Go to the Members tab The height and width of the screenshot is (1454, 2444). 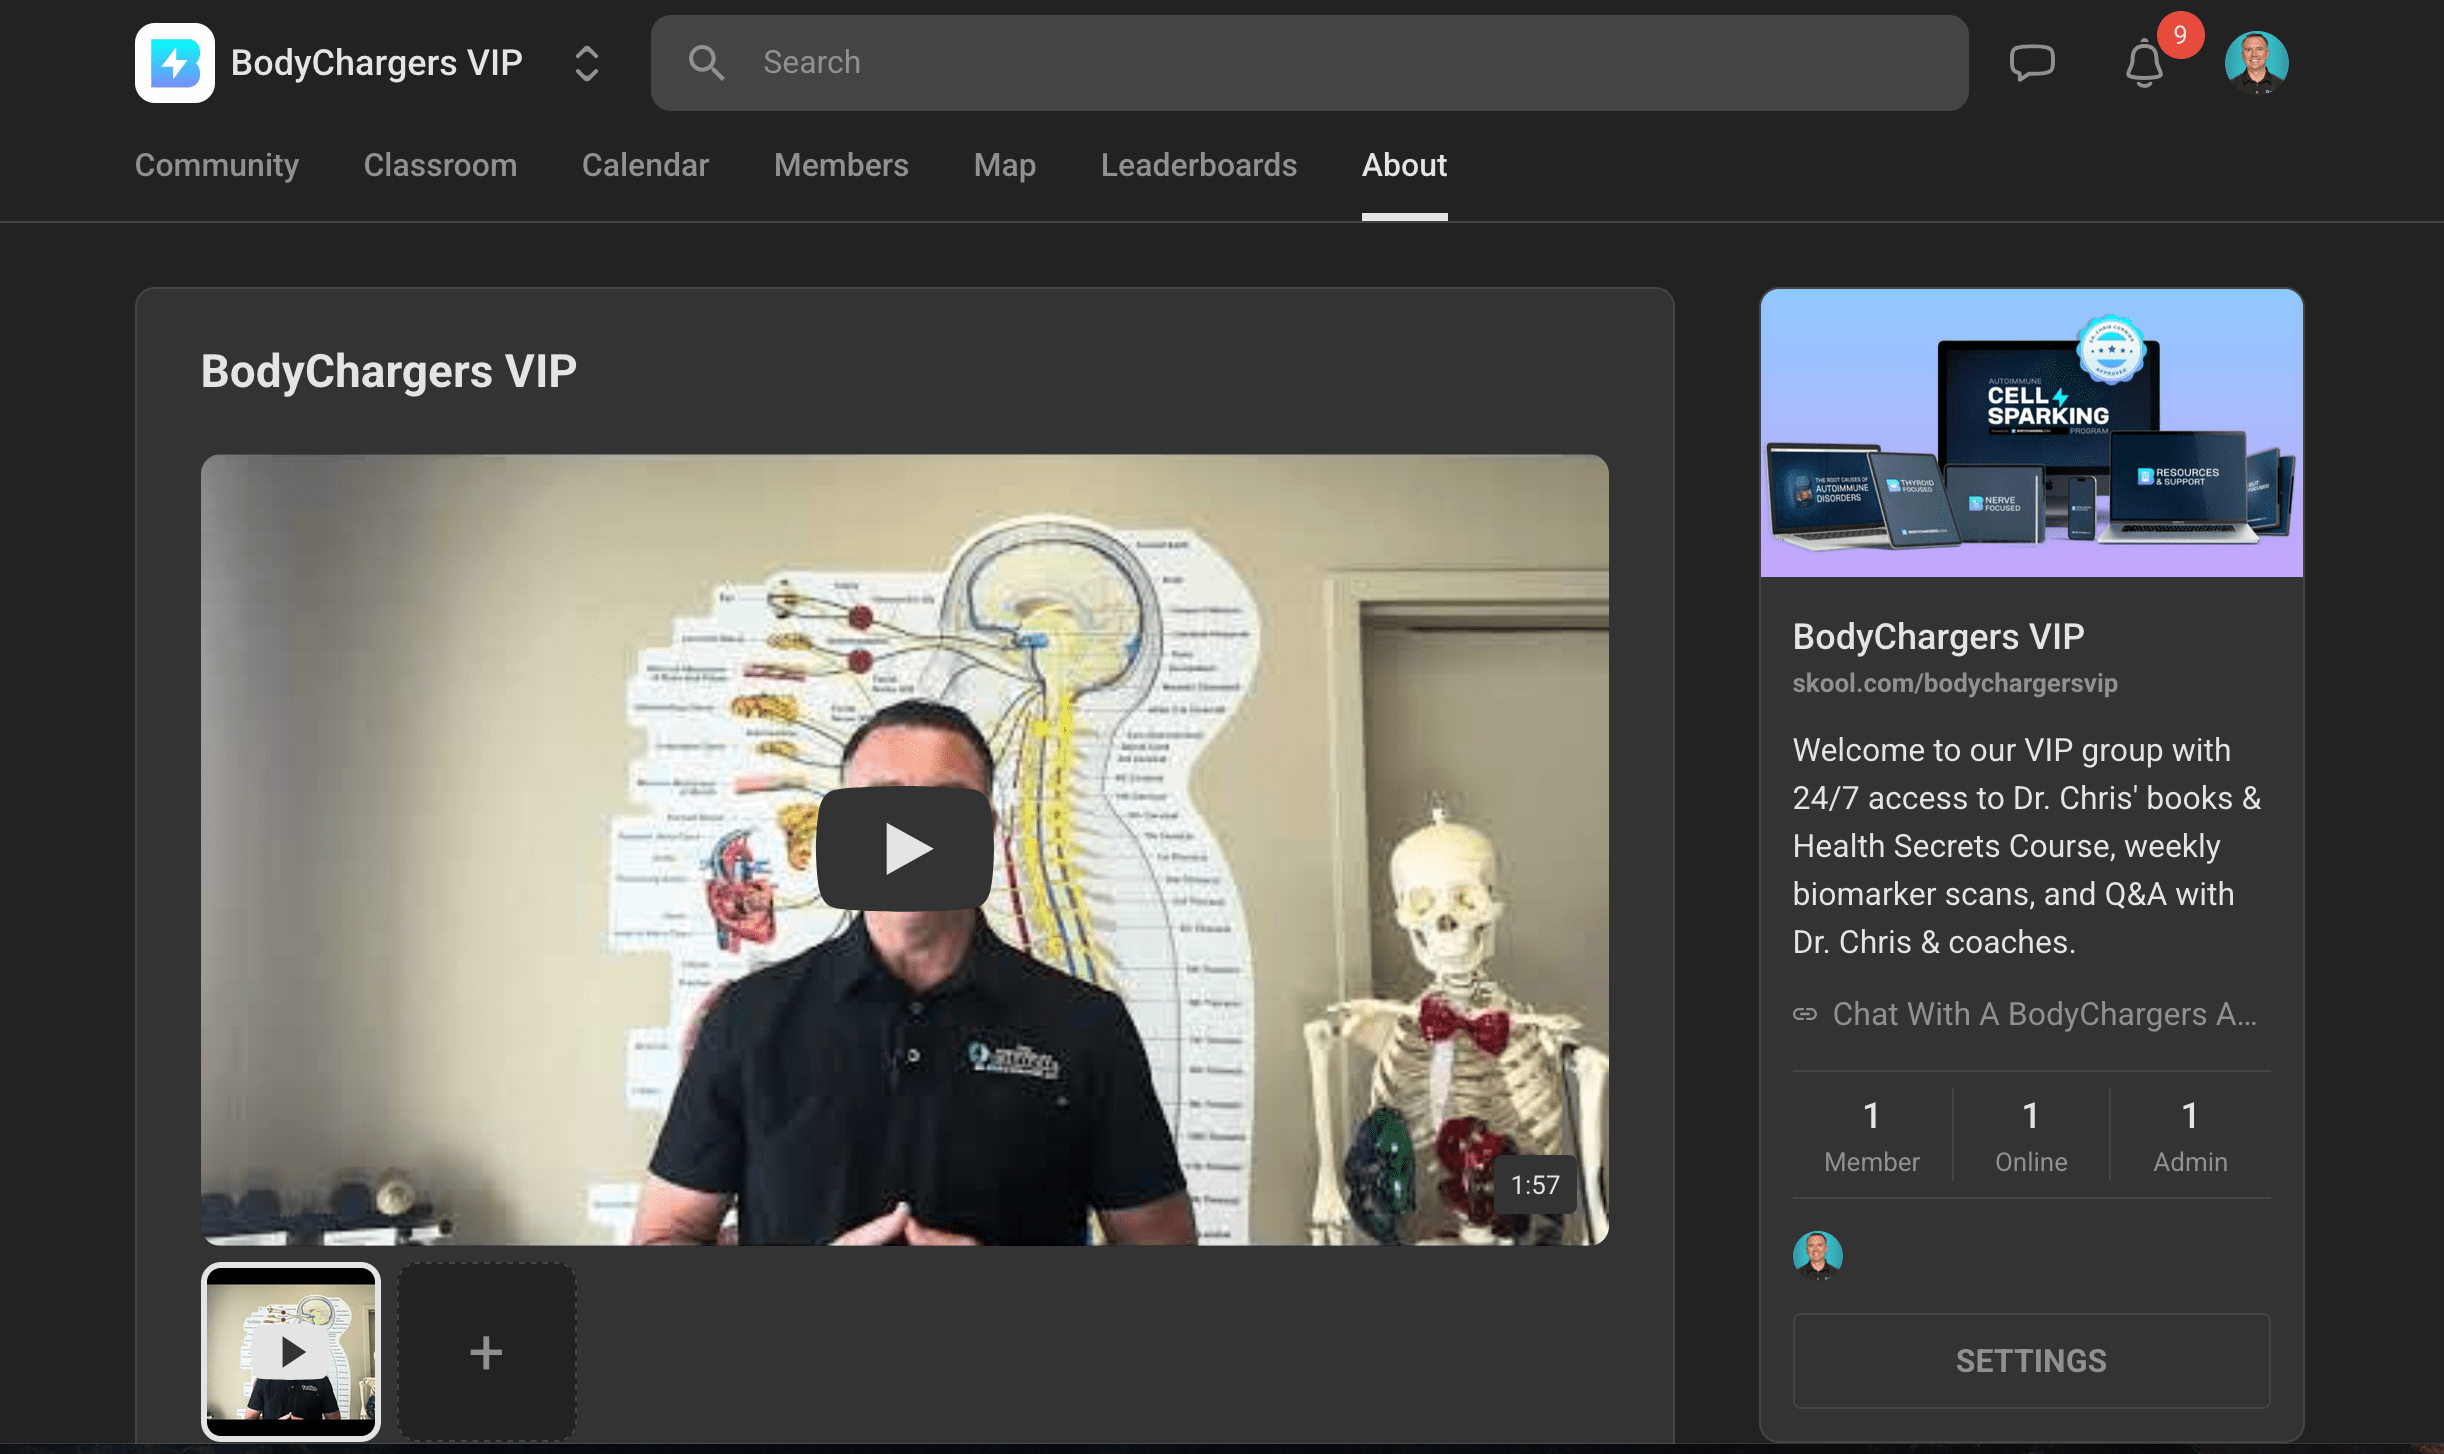coord(841,165)
